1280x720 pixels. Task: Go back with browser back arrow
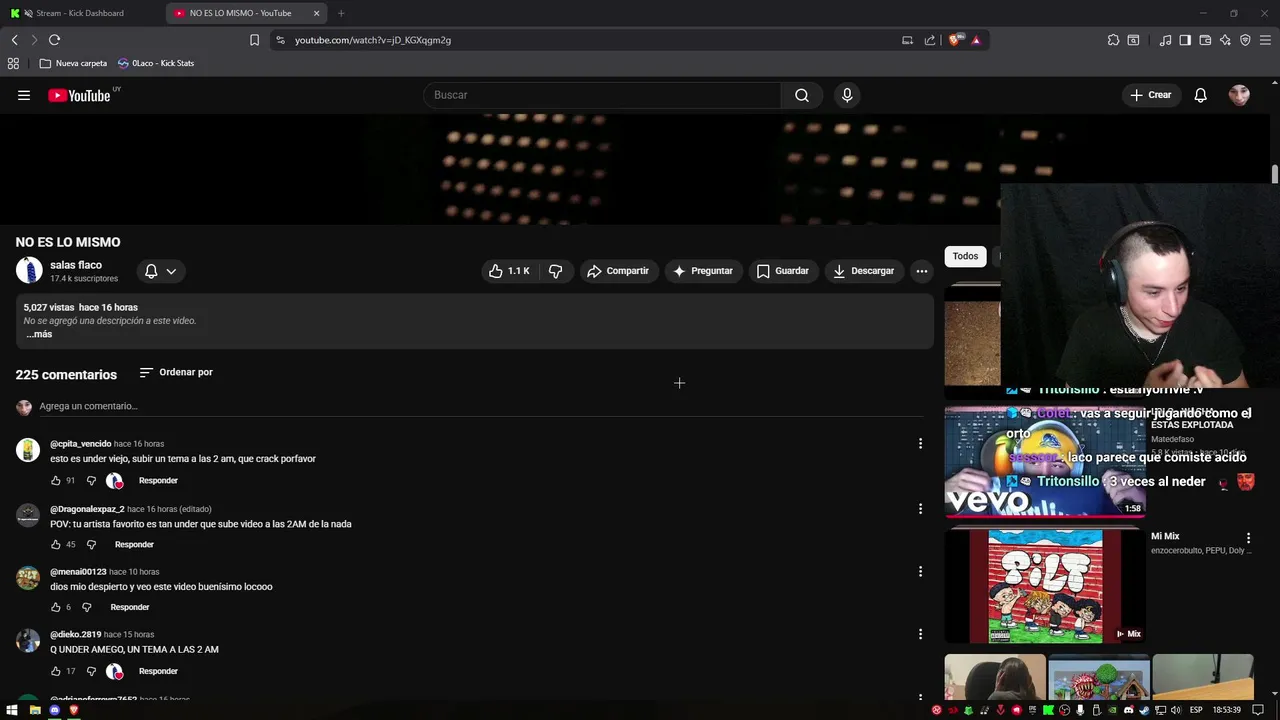14,40
